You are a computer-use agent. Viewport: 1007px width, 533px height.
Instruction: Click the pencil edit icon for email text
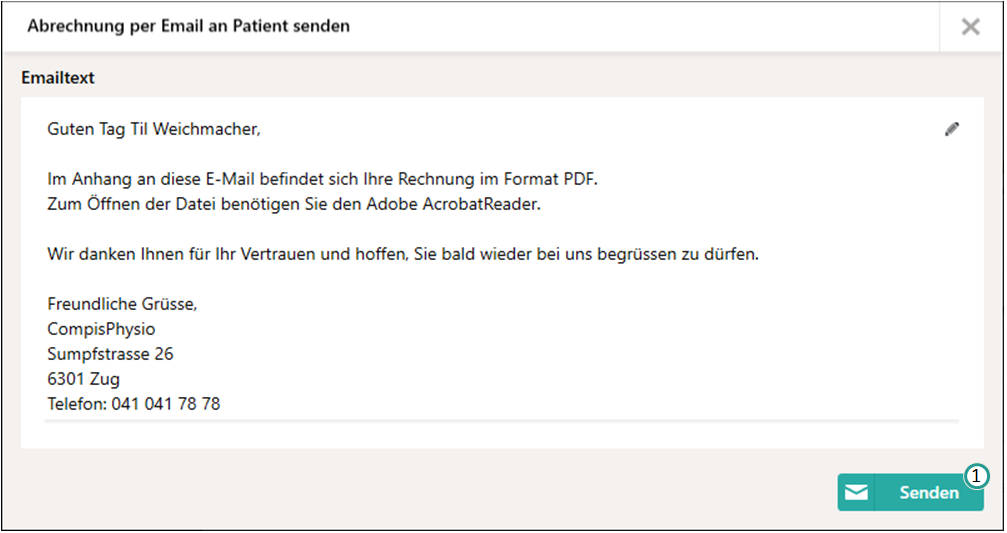click(952, 129)
